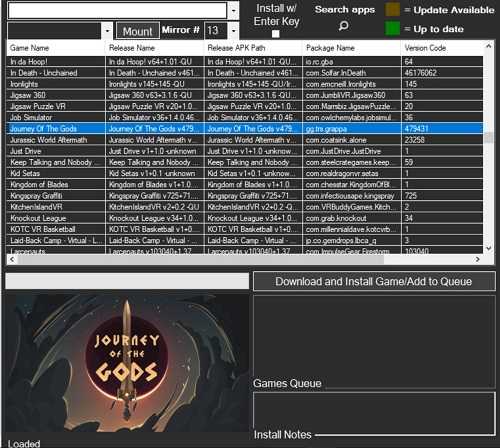The image size is (500, 448).
Task: Click the progress bar above the thumbnail
Action: click(x=127, y=281)
